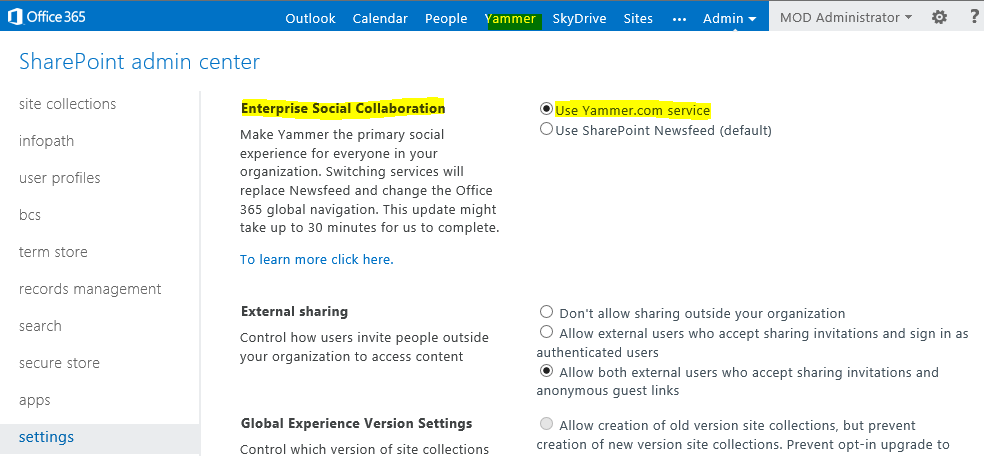This screenshot has width=984, height=456.
Task: Open Yammer from the navigation bar
Action: click(510, 18)
